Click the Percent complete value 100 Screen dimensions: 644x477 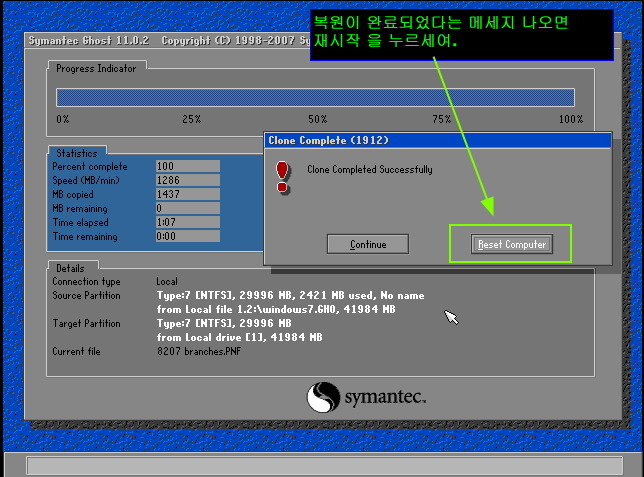(x=188, y=166)
